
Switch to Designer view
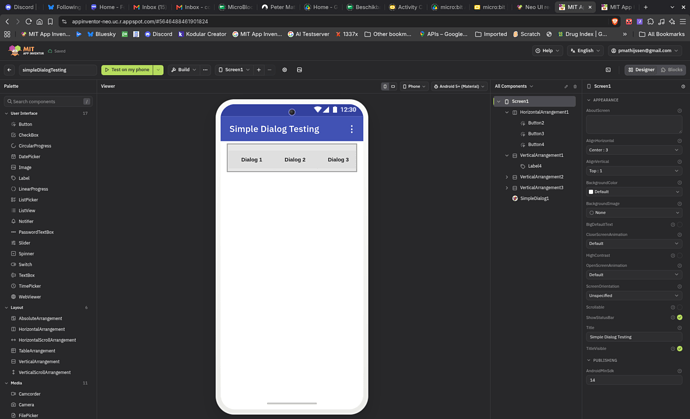tap(641, 70)
